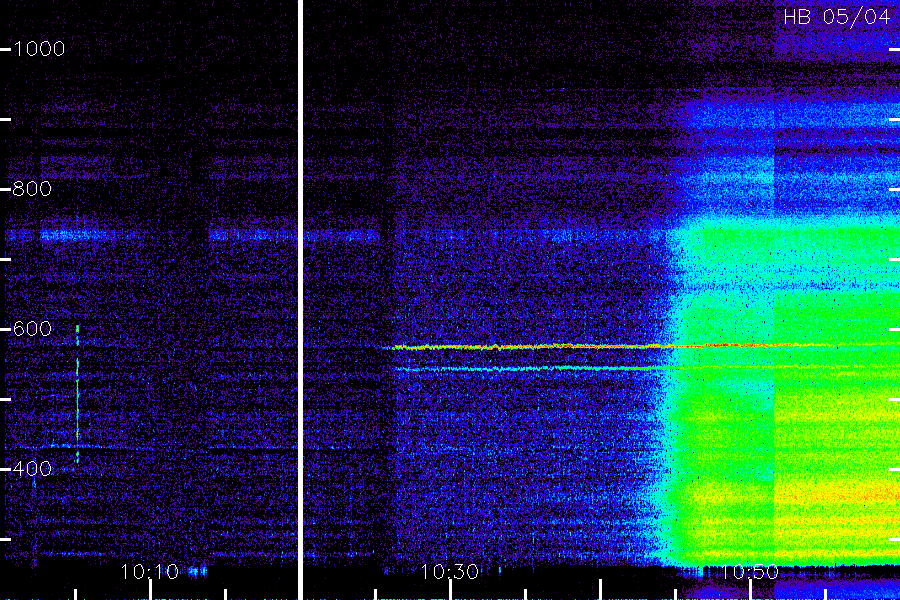Click the 10:50 time axis label

749,571
